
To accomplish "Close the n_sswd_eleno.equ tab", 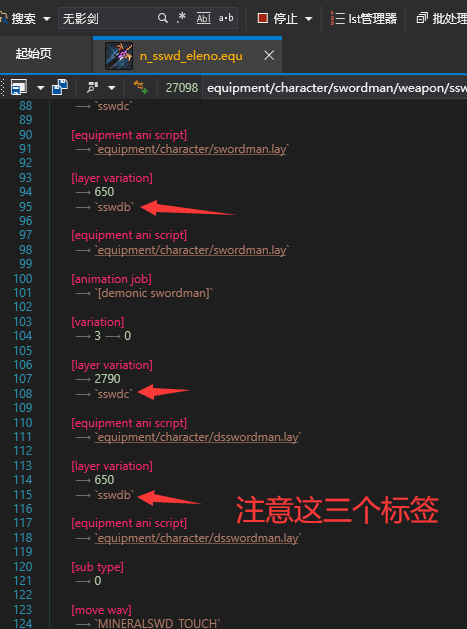I will coord(269,55).
